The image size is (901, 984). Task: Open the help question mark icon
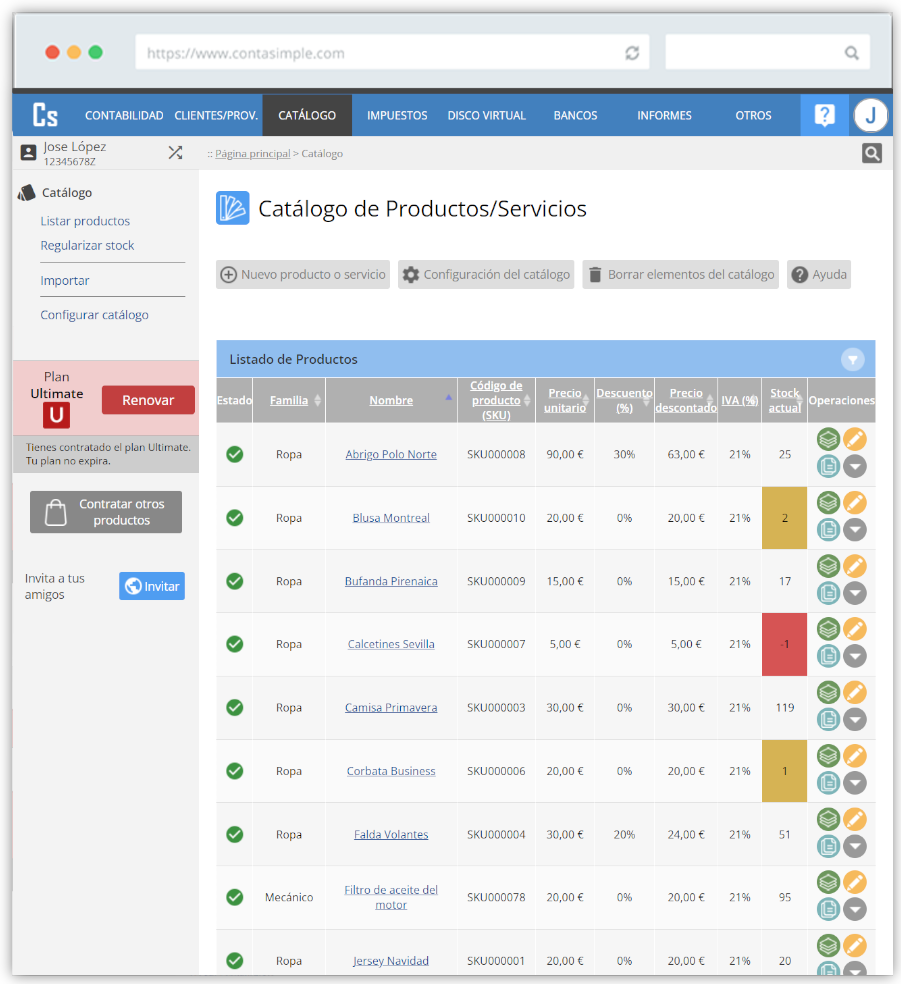click(x=824, y=115)
